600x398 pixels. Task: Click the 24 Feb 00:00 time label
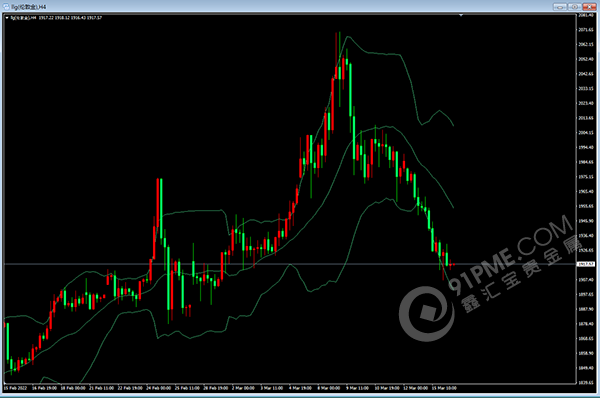(x=158, y=388)
